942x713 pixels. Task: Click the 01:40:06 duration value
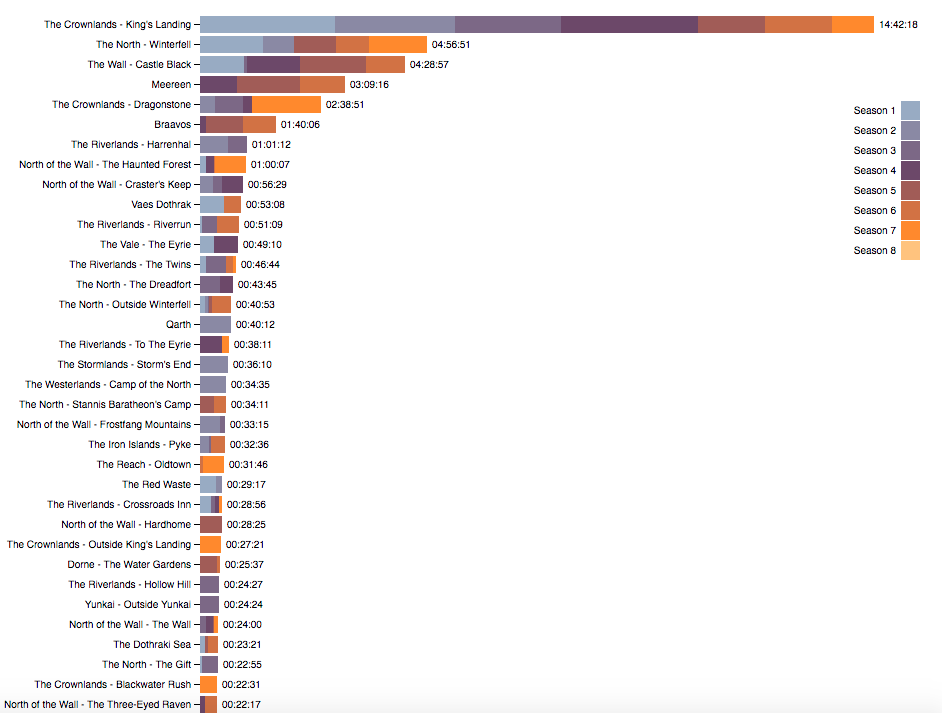coord(300,124)
